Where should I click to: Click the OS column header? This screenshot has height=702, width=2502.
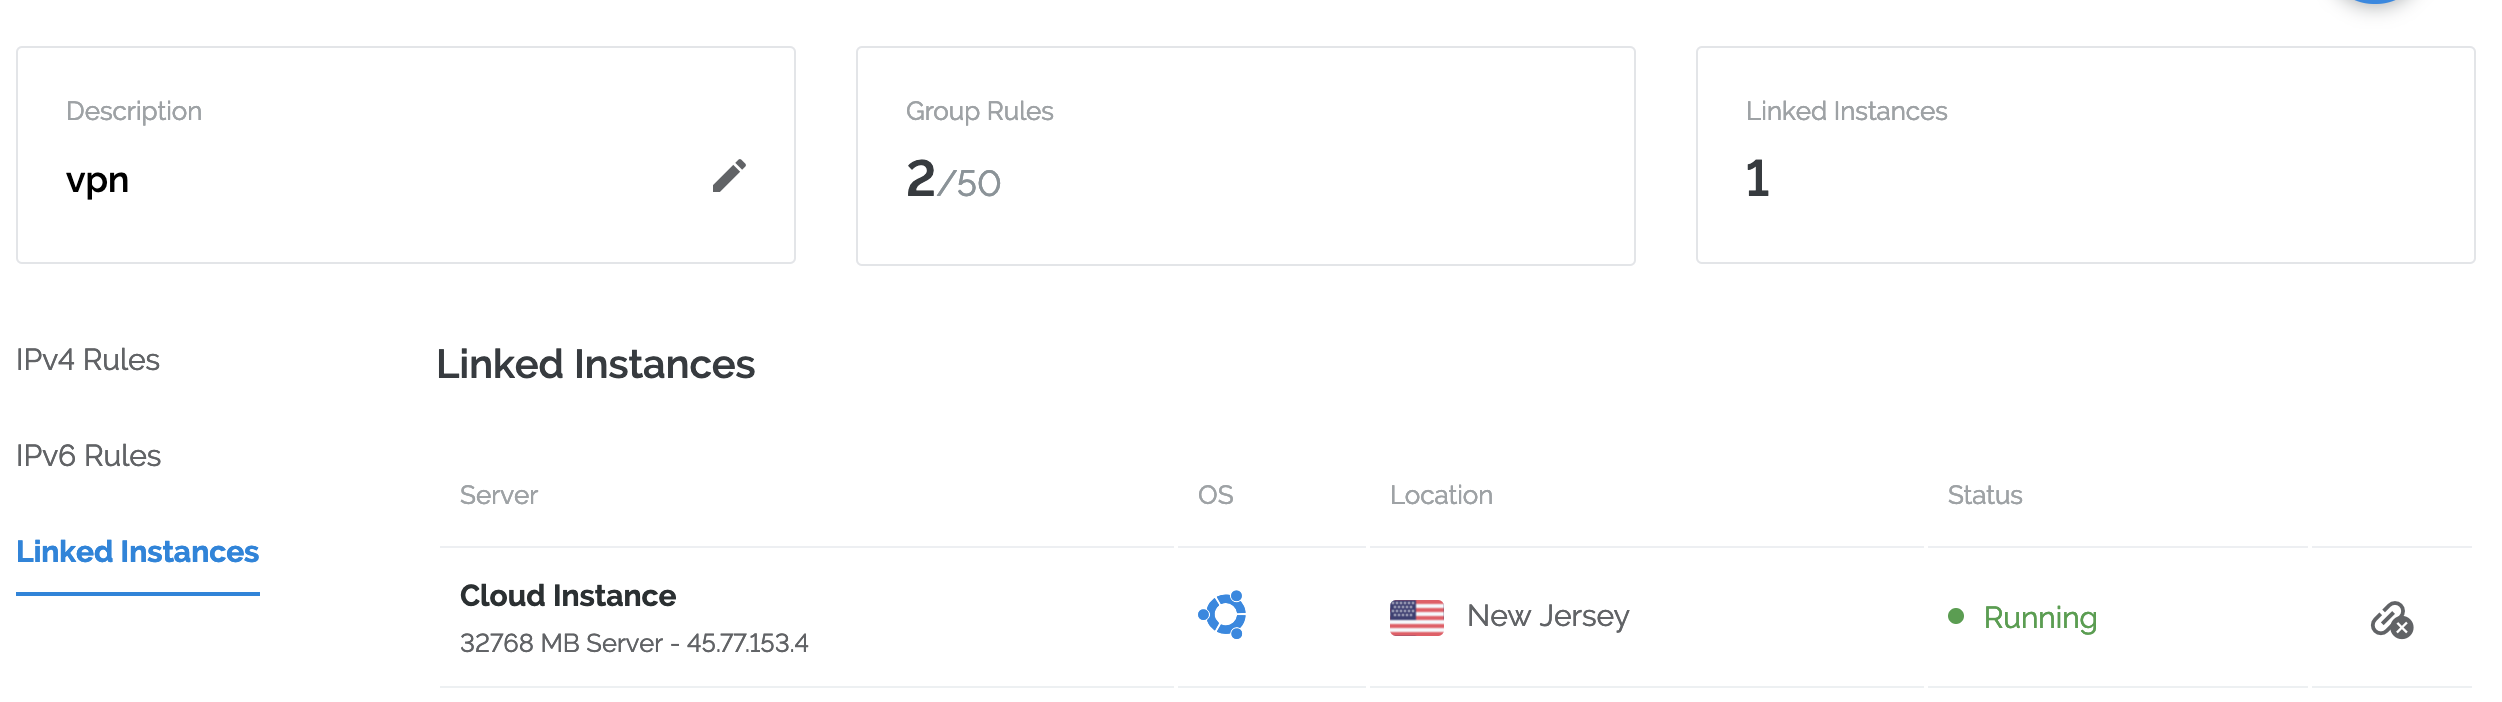(x=1216, y=495)
